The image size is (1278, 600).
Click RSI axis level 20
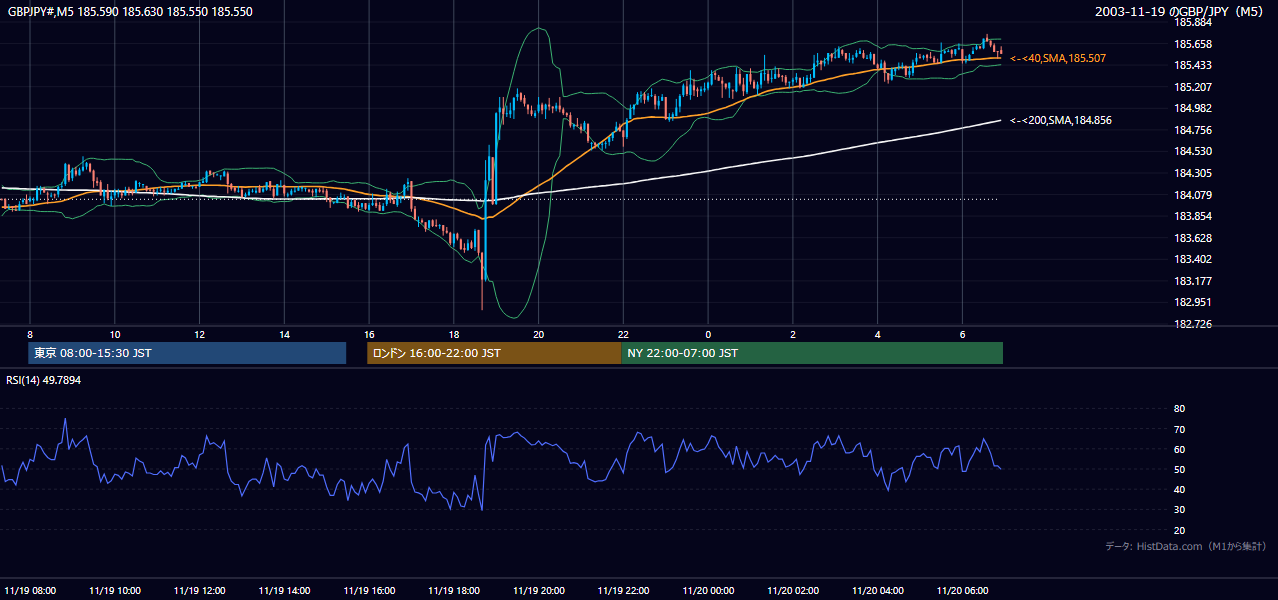pyautogui.click(x=1179, y=530)
